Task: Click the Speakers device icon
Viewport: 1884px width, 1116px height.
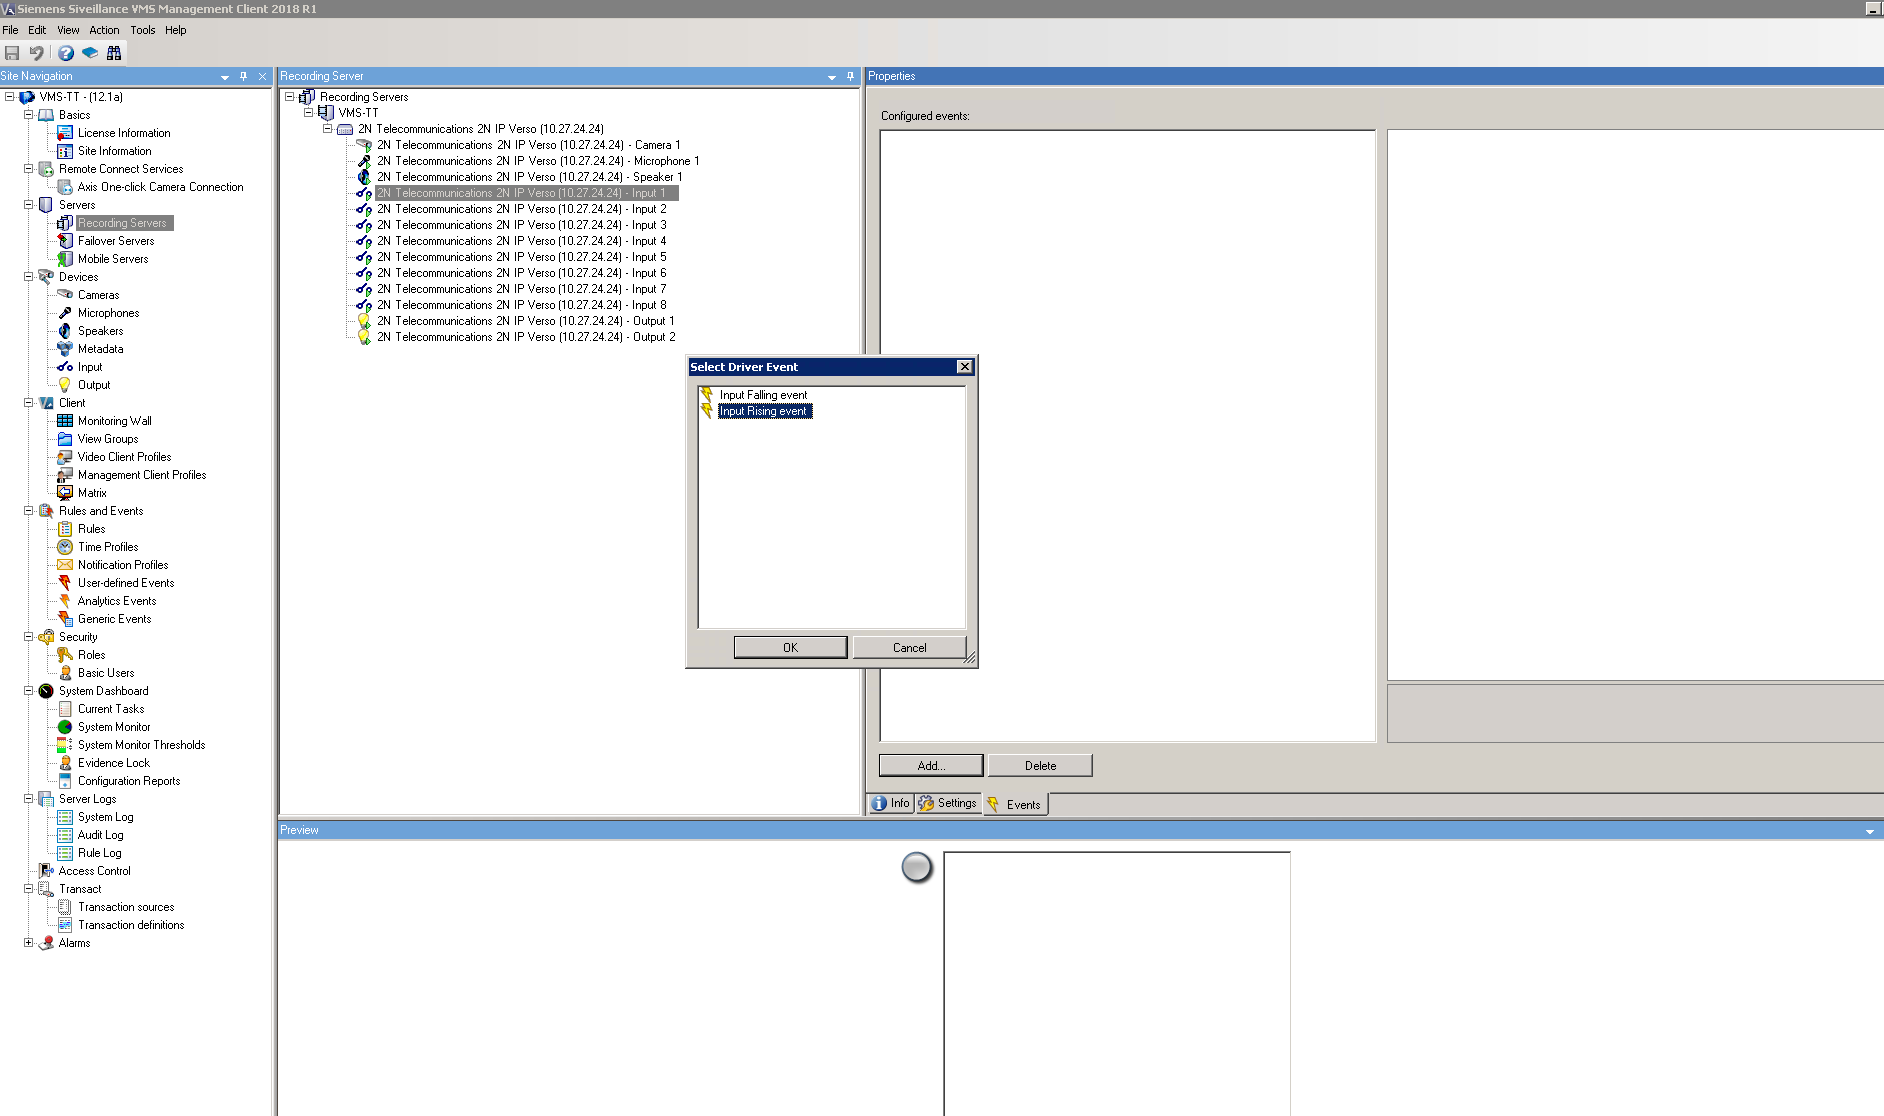Action: (65, 331)
